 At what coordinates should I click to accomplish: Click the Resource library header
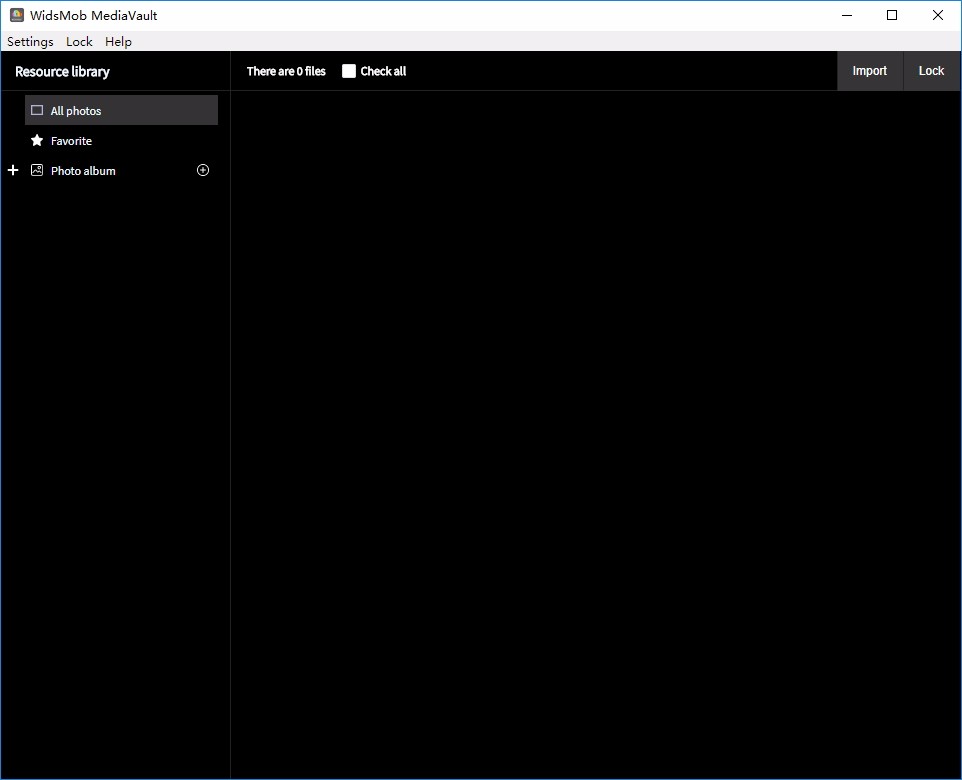click(63, 72)
